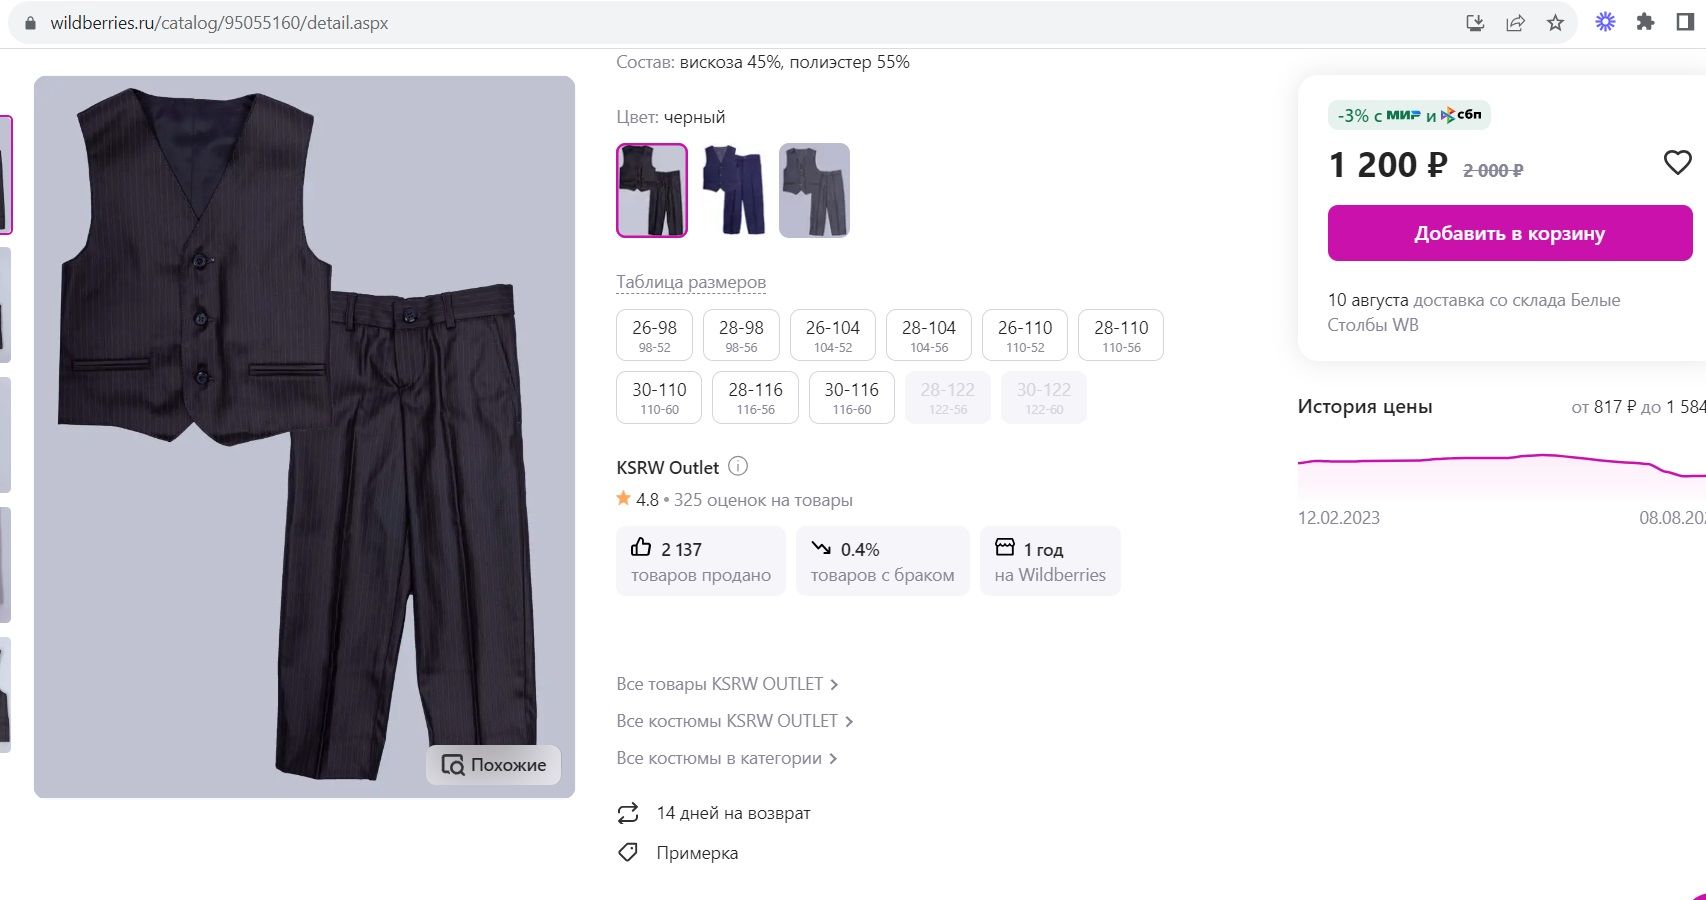
Task: Expand all products of KSRW OUTLET
Action: [727, 684]
